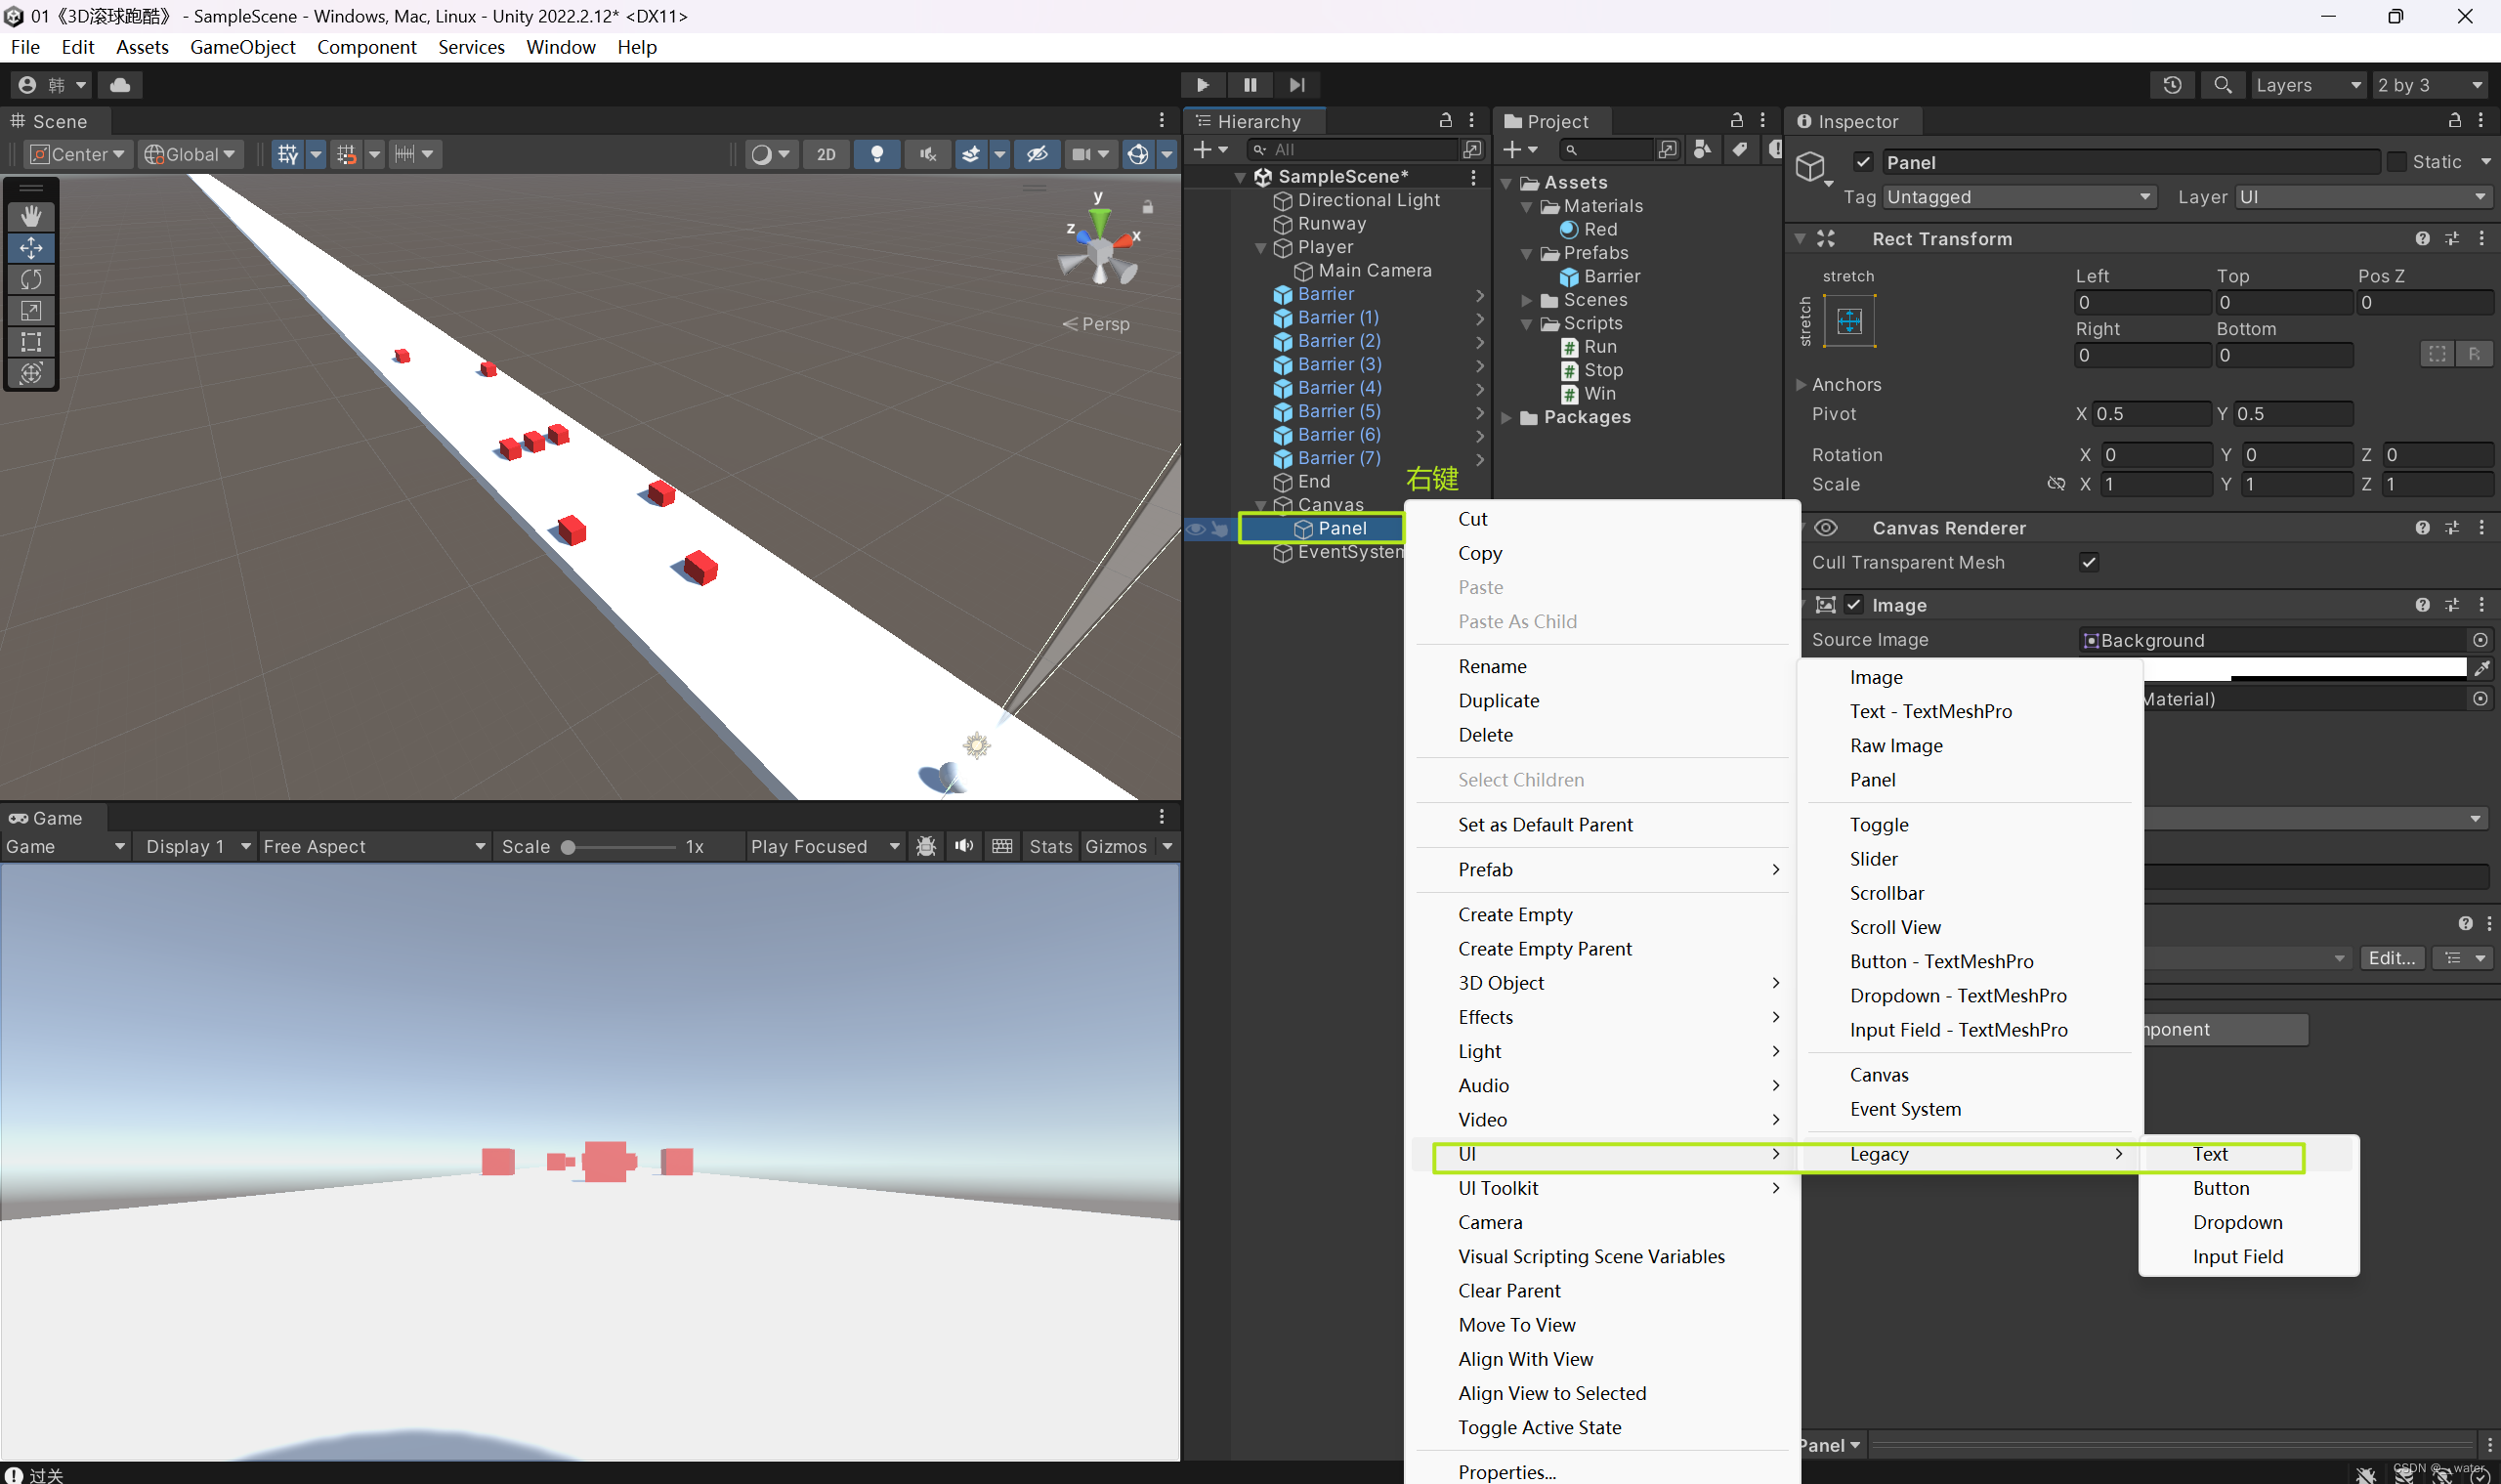Uncheck Cull Transparent Mesh checkbox
This screenshot has width=2501, height=1484.
pos(2089,562)
